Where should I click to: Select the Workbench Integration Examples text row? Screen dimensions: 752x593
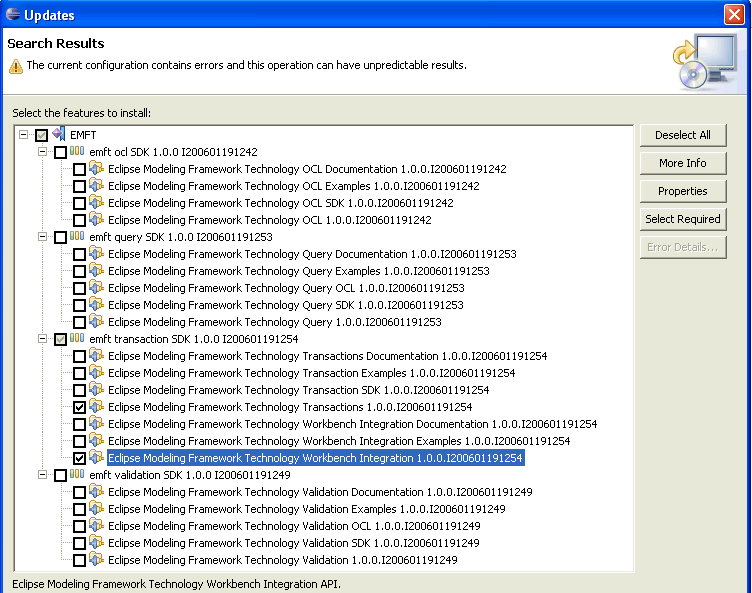click(x=339, y=441)
